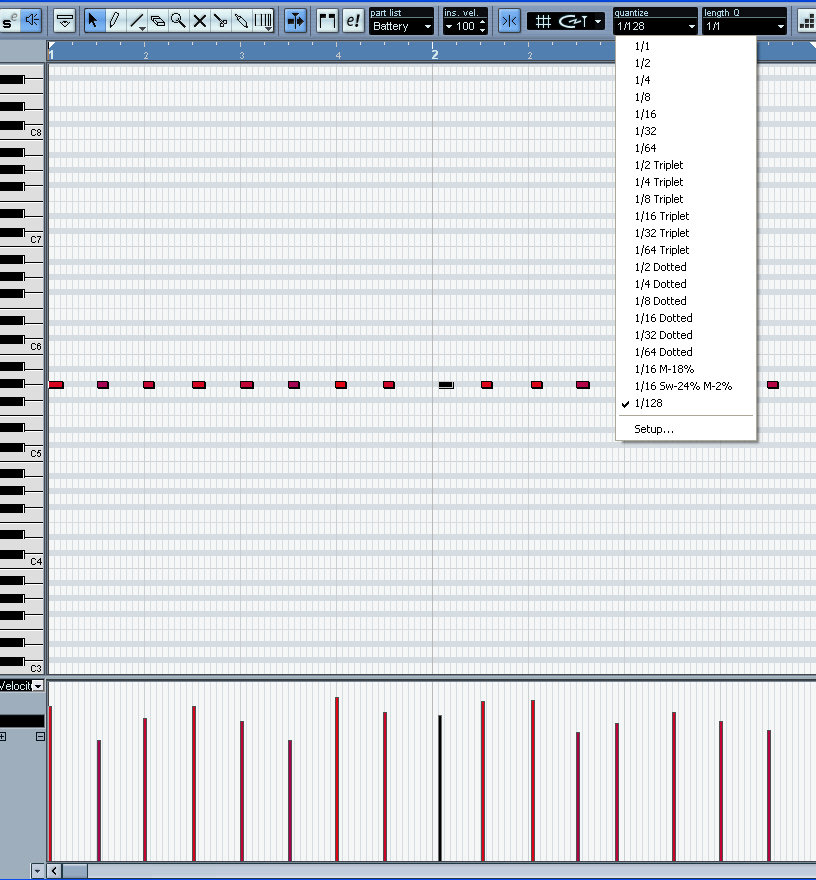Select 1/16 Triplet quantize

tap(686, 216)
